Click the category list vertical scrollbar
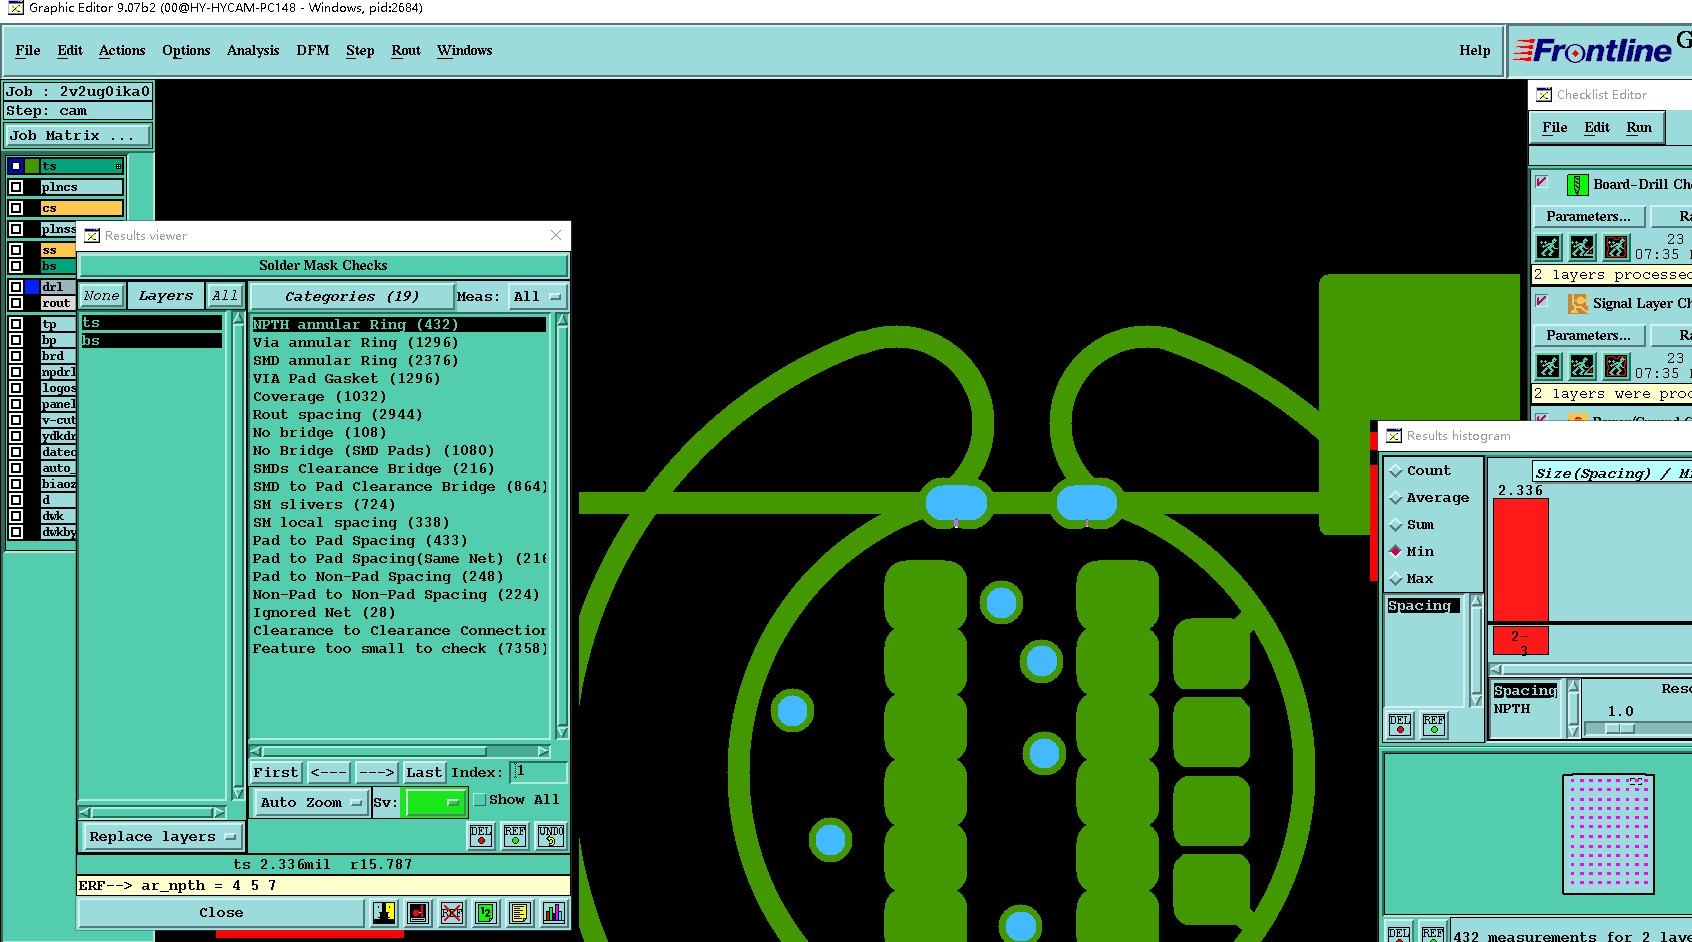The image size is (1692, 942). click(x=562, y=526)
